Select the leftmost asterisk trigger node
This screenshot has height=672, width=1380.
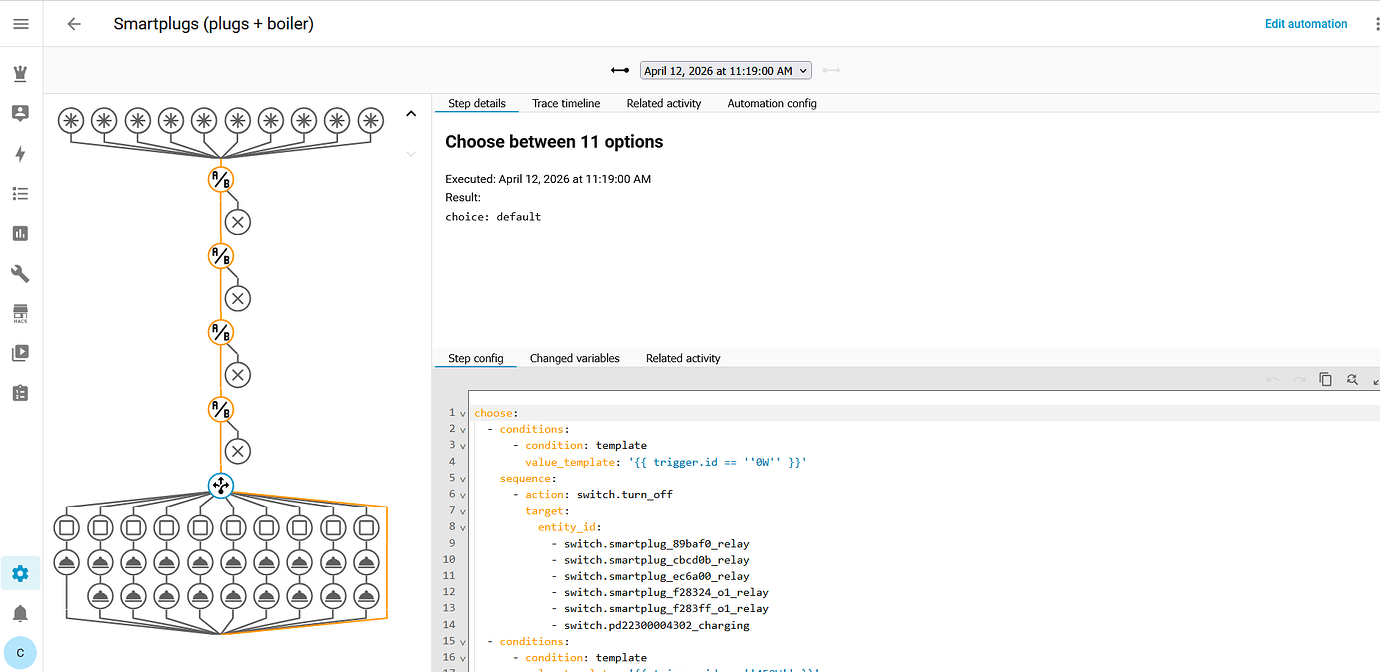[x=70, y=121]
